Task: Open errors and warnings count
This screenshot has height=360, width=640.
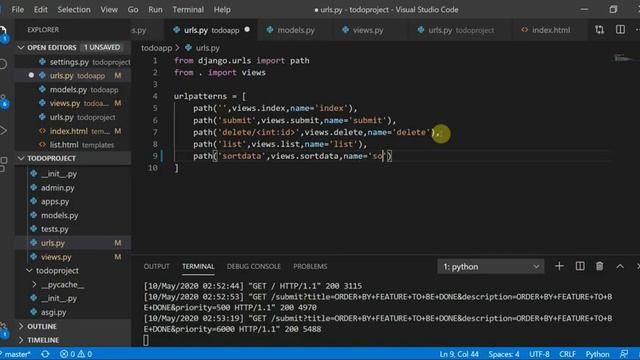Action: tap(76, 354)
